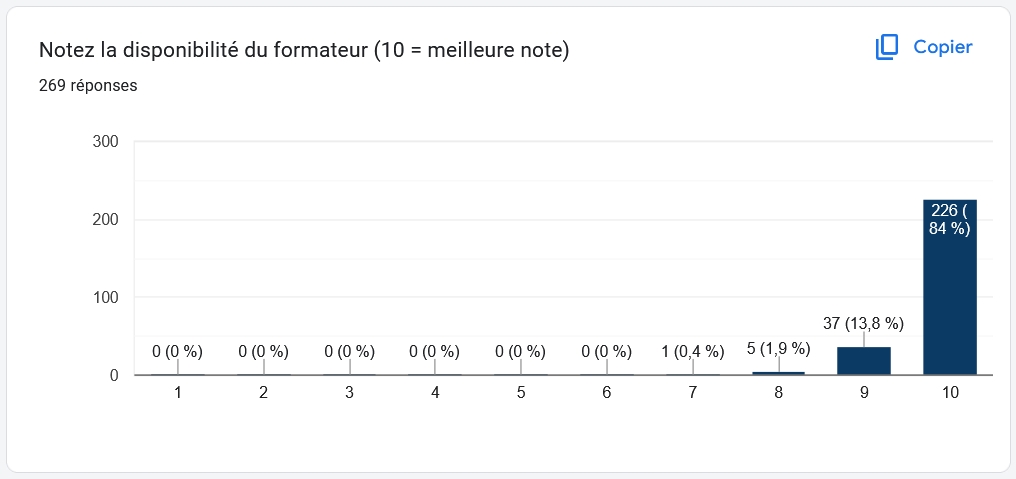The image size is (1016, 479).
Task: Click the "0 (0 %)" label above rating 3
Action: pos(349,351)
